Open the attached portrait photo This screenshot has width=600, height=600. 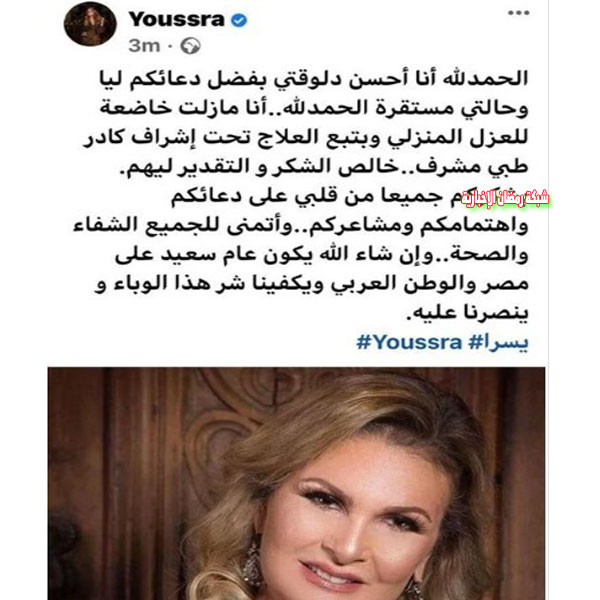(x=297, y=483)
